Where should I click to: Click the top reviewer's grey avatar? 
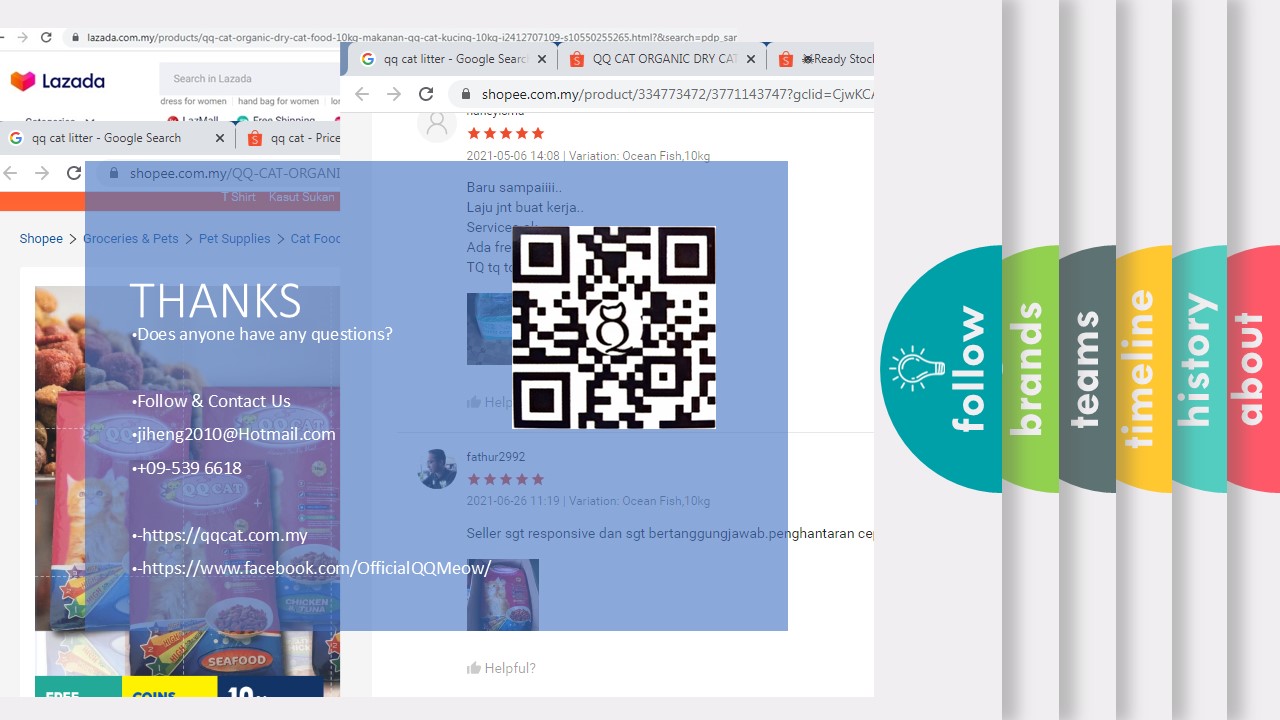[x=436, y=125]
